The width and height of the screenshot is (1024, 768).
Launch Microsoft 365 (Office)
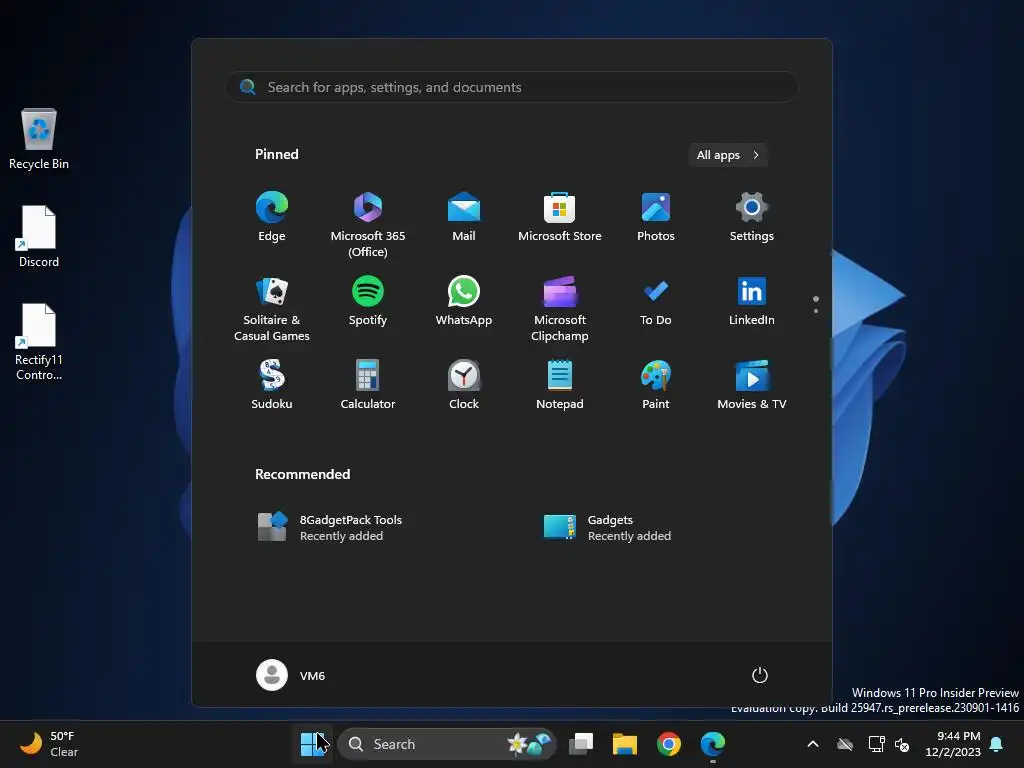tap(368, 225)
